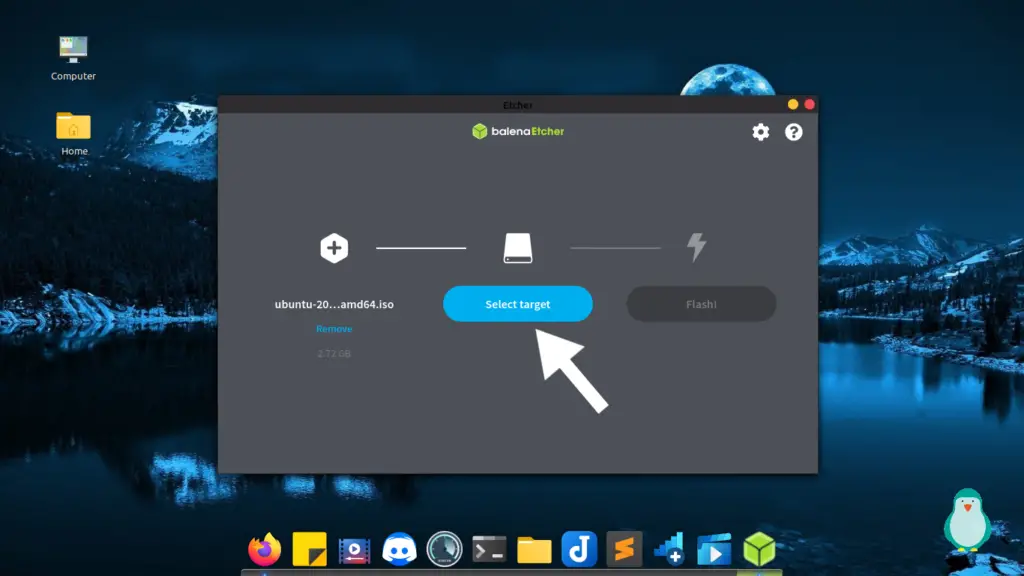Open the speedometer gauge dock app
1024x576 pixels.
click(444, 549)
